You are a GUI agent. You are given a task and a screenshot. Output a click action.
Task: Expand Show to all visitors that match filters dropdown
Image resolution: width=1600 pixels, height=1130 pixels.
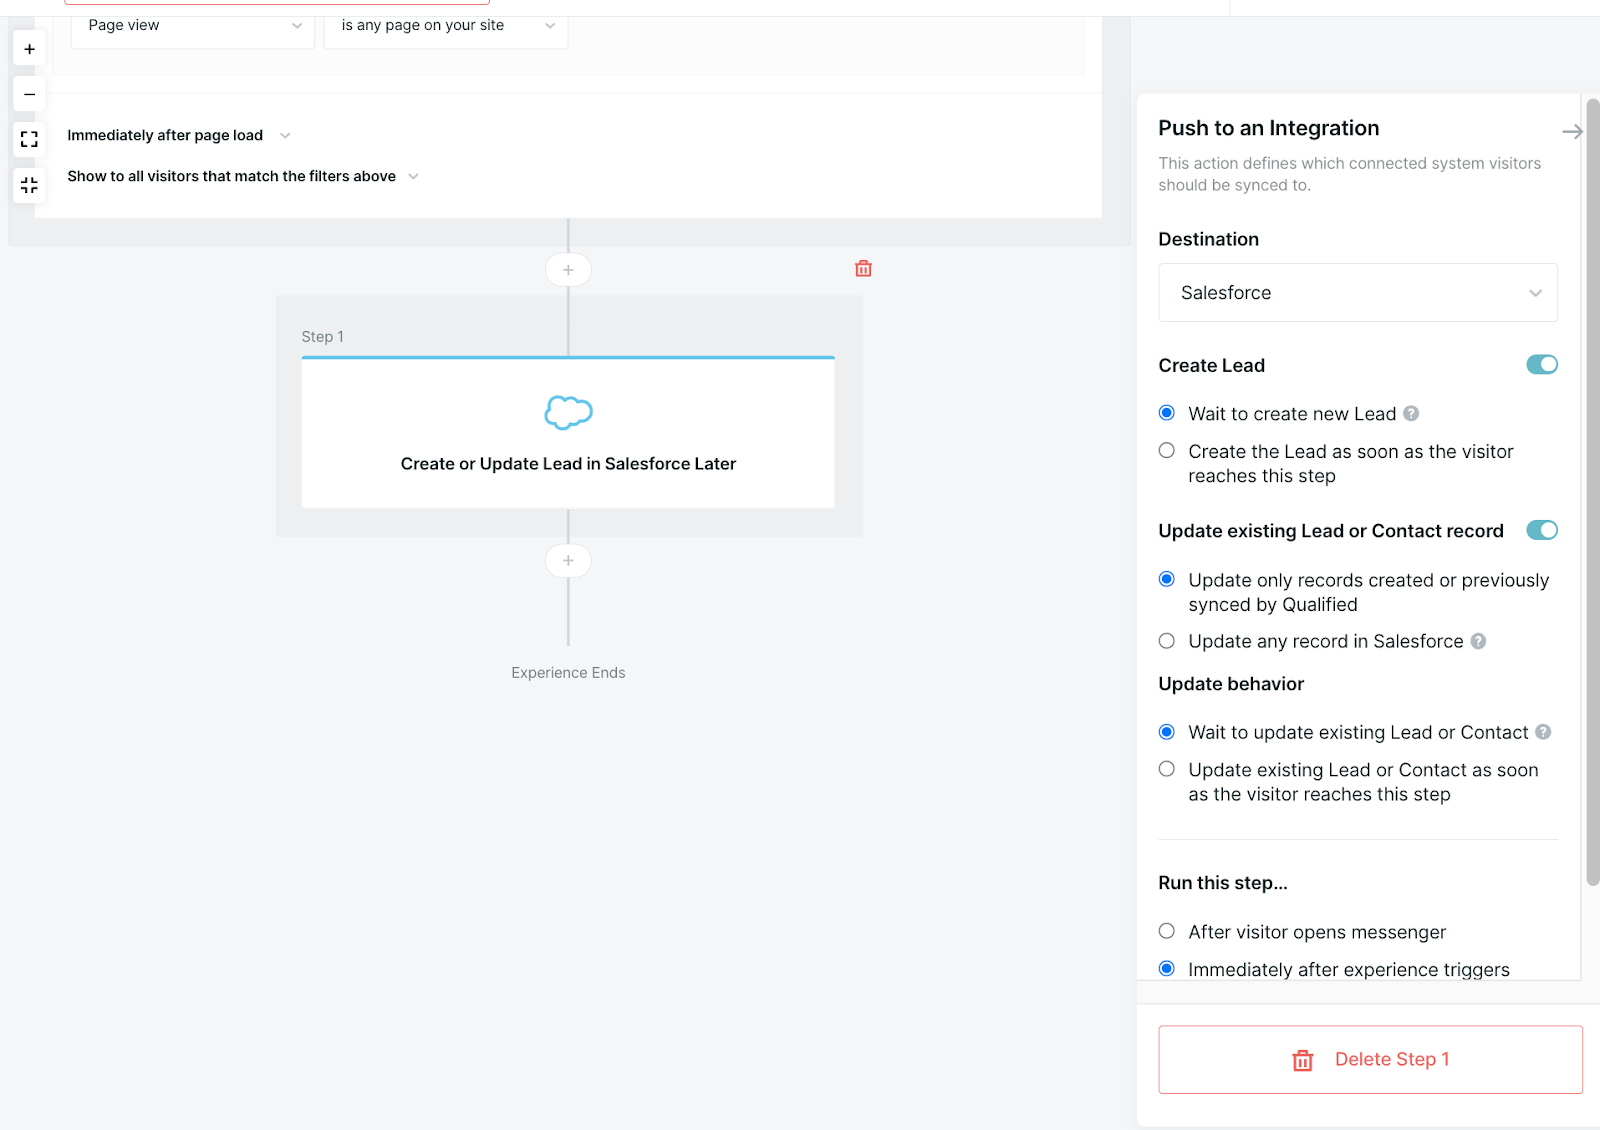(x=243, y=176)
